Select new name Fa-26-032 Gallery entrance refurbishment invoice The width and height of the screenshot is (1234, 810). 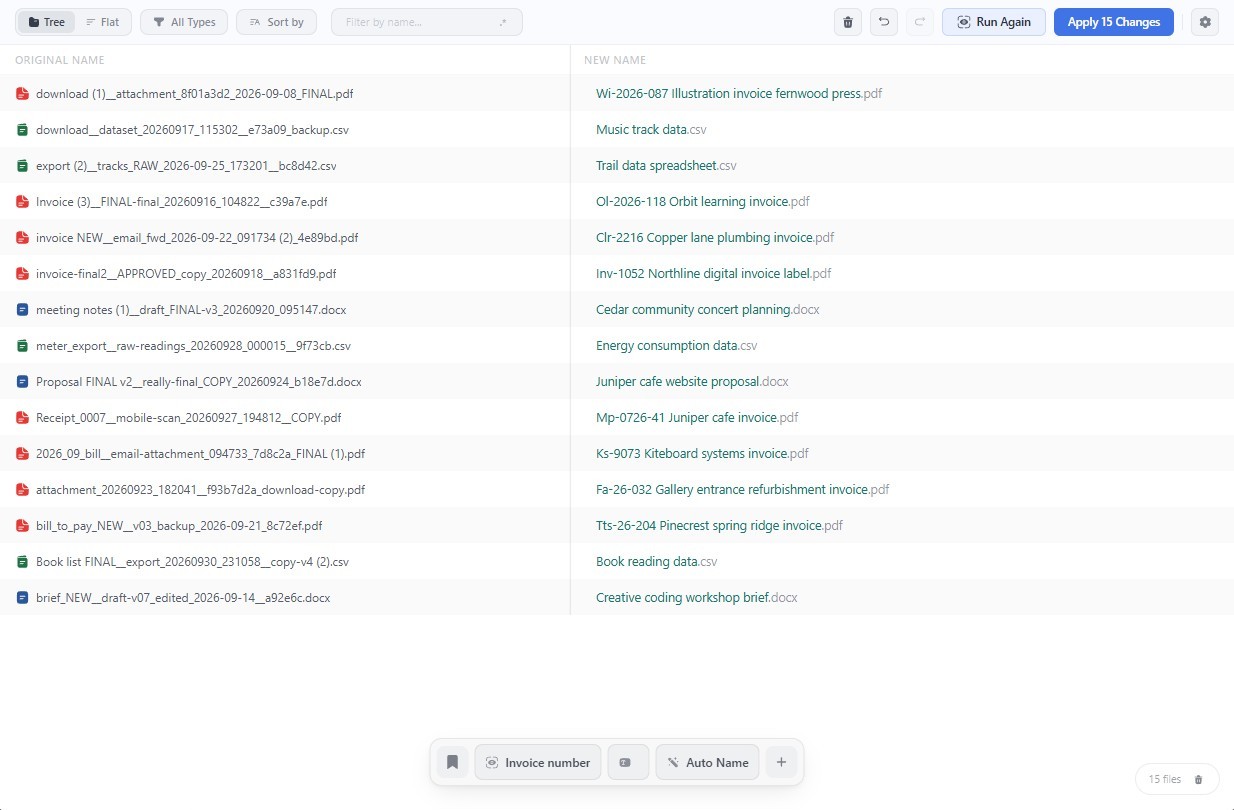[x=743, y=490]
